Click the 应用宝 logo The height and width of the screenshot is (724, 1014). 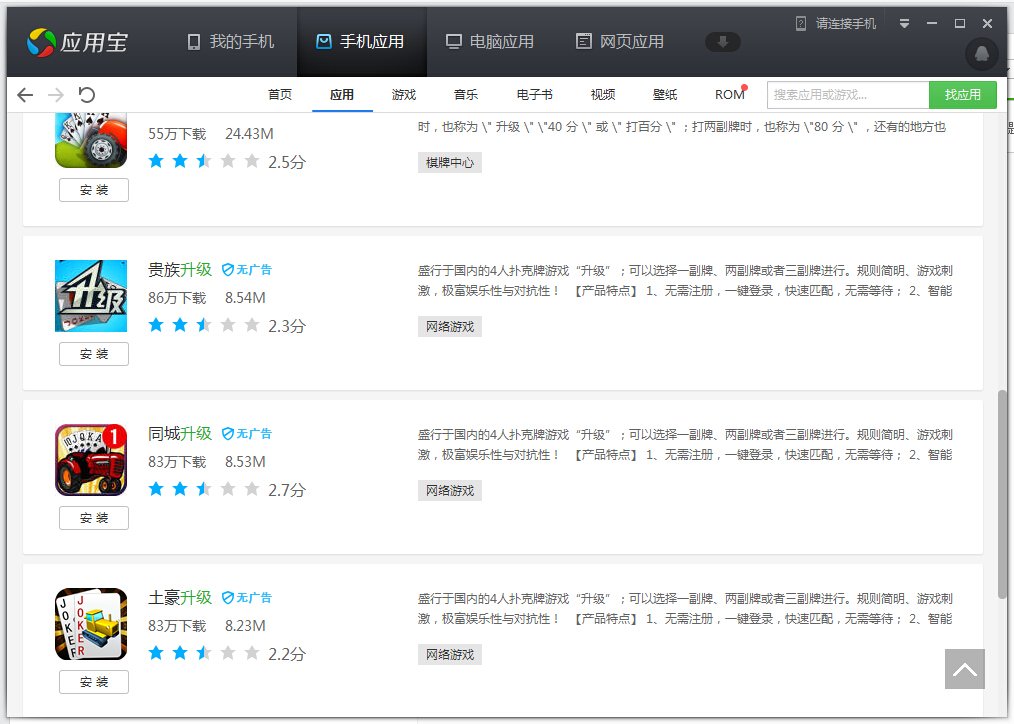(77, 42)
